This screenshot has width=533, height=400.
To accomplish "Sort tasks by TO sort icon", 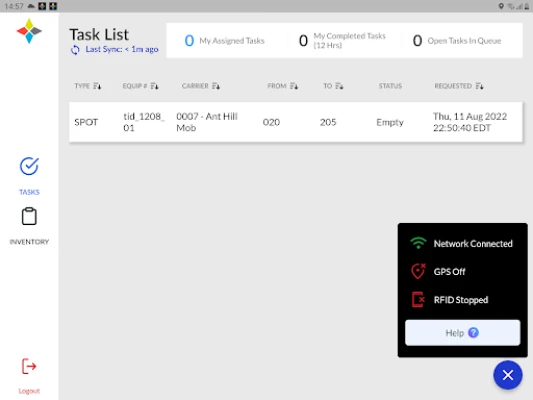I will tap(339, 86).
